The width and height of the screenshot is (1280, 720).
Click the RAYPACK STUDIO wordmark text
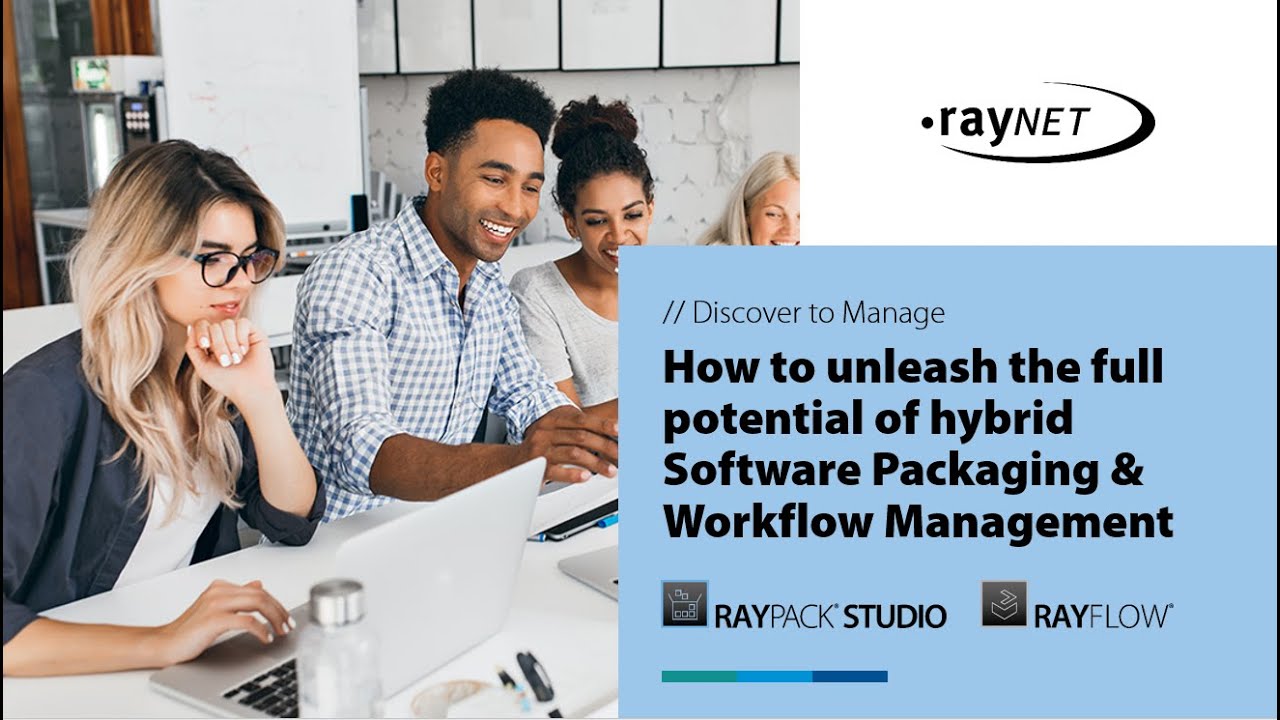pyautogui.click(x=830, y=616)
